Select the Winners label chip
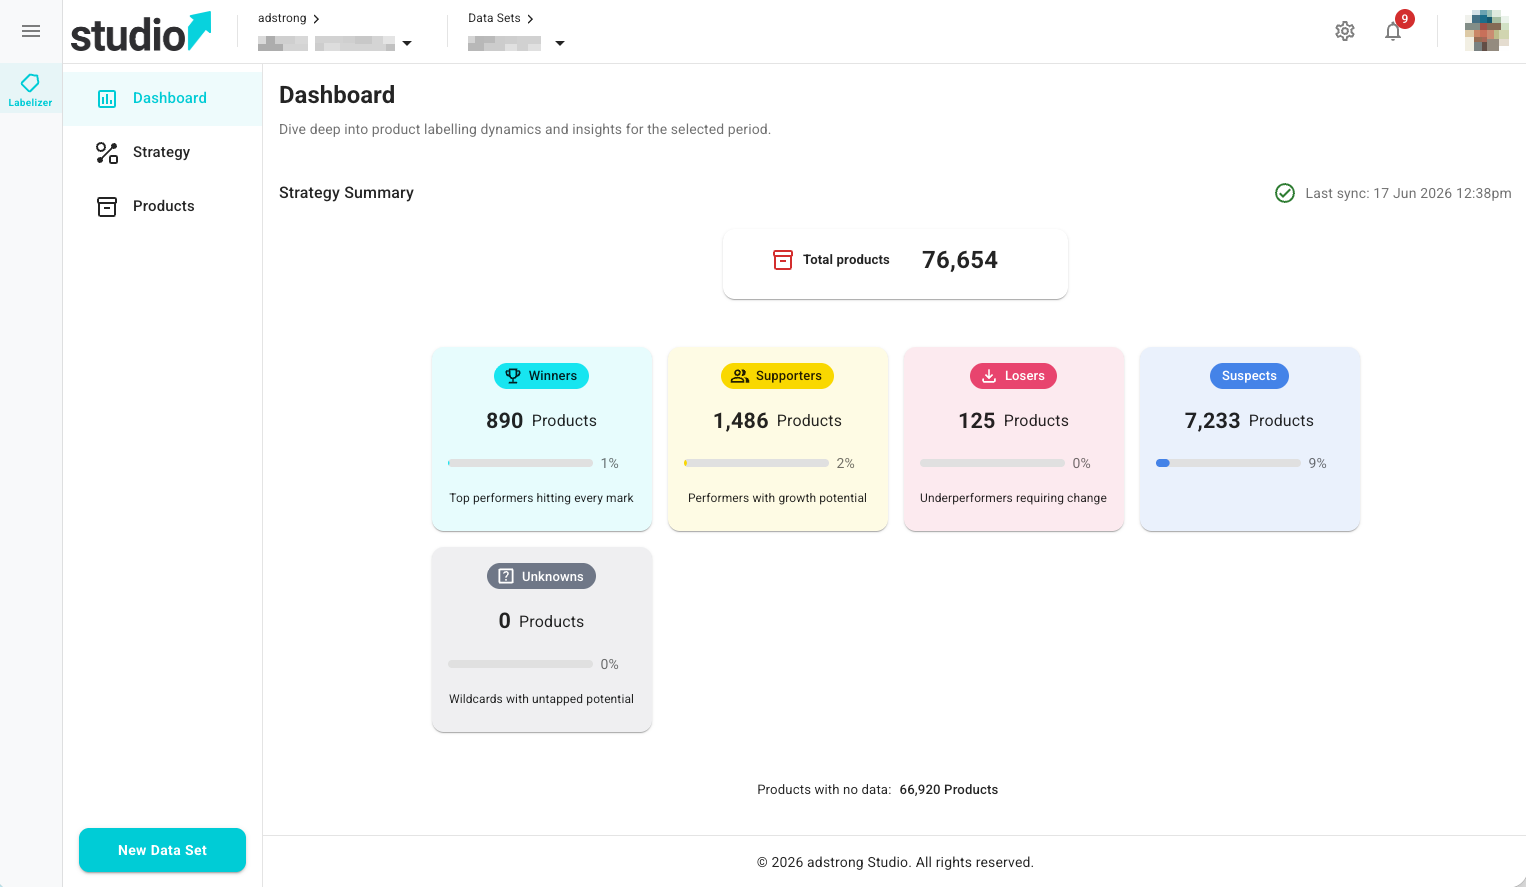The height and width of the screenshot is (887, 1526). click(x=541, y=376)
